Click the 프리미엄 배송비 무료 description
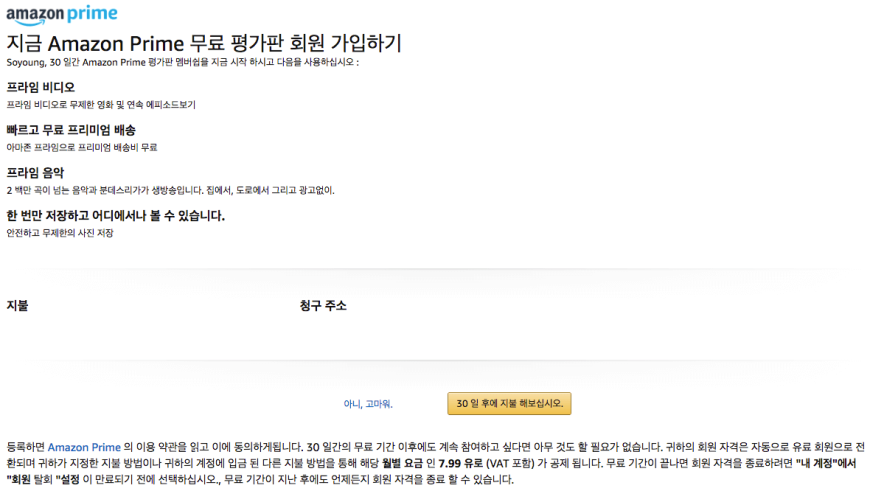This screenshot has width=870, height=491. pyautogui.click(x=82, y=147)
